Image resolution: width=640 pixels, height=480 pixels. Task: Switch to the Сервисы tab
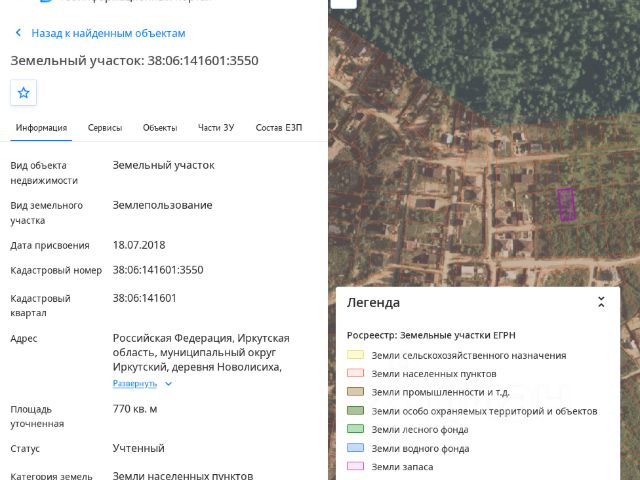pos(105,128)
